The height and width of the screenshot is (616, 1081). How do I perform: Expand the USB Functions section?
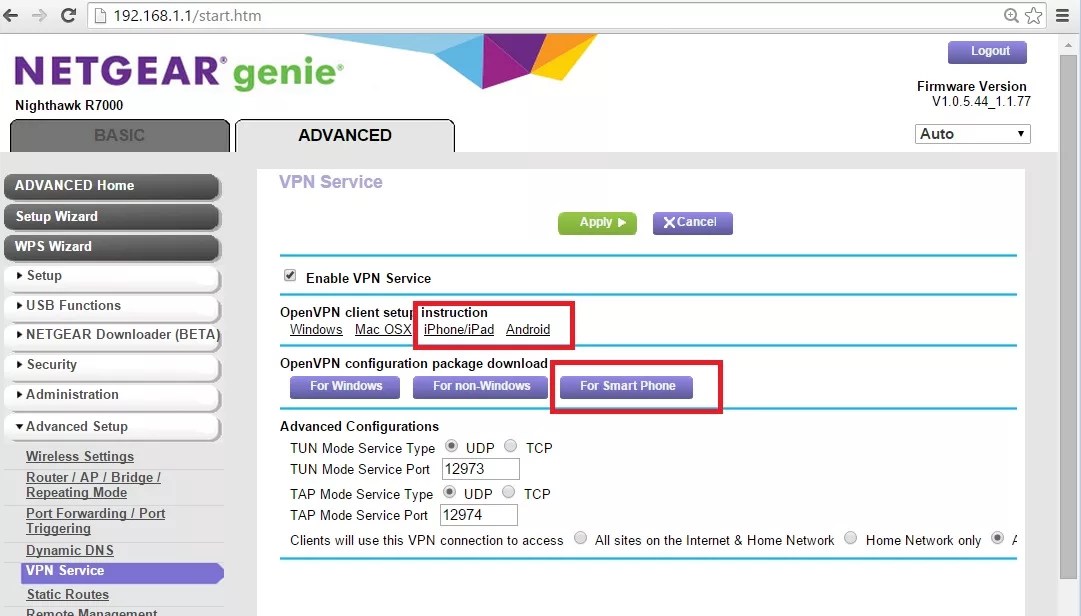click(x=112, y=305)
